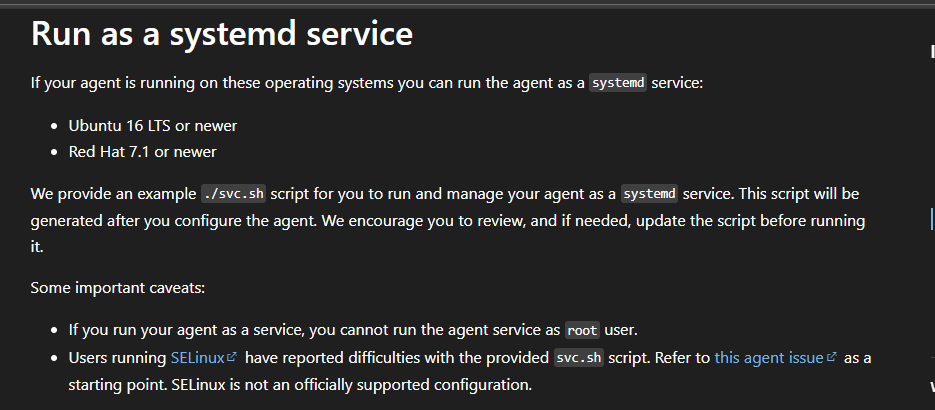Click the external-link icon beside SELinux
This screenshot has width=935, height=410.
pyautogui.click(x=232, y=358)
